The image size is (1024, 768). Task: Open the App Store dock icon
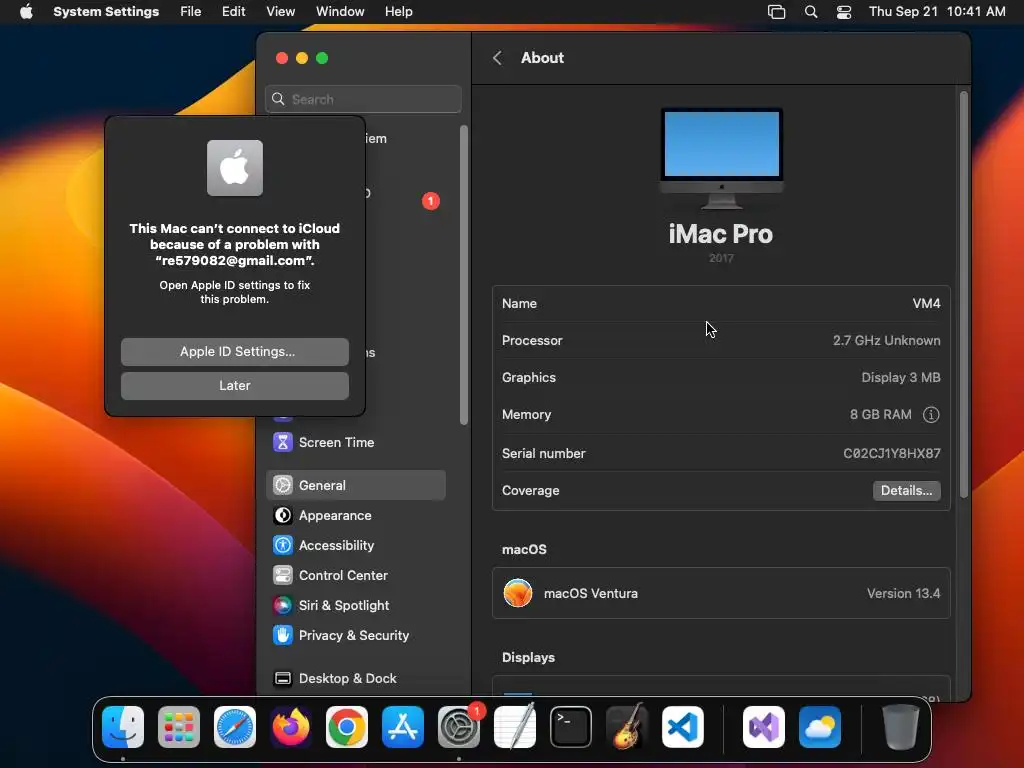pyautogui.click(x=403, y=727)
